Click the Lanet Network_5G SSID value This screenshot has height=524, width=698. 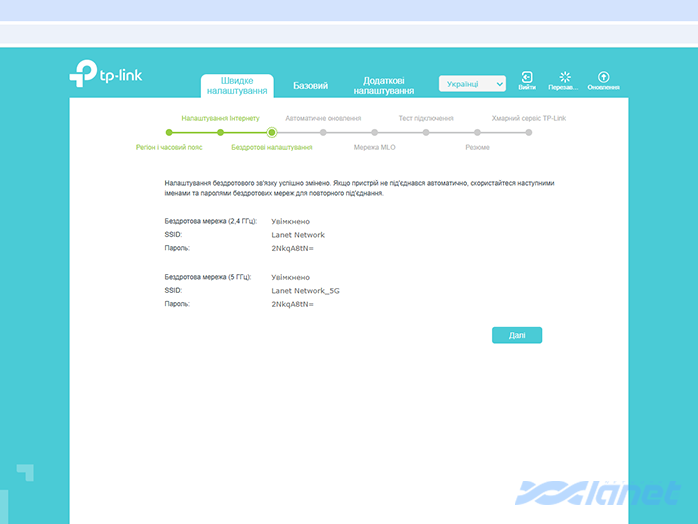coord(305,290)
